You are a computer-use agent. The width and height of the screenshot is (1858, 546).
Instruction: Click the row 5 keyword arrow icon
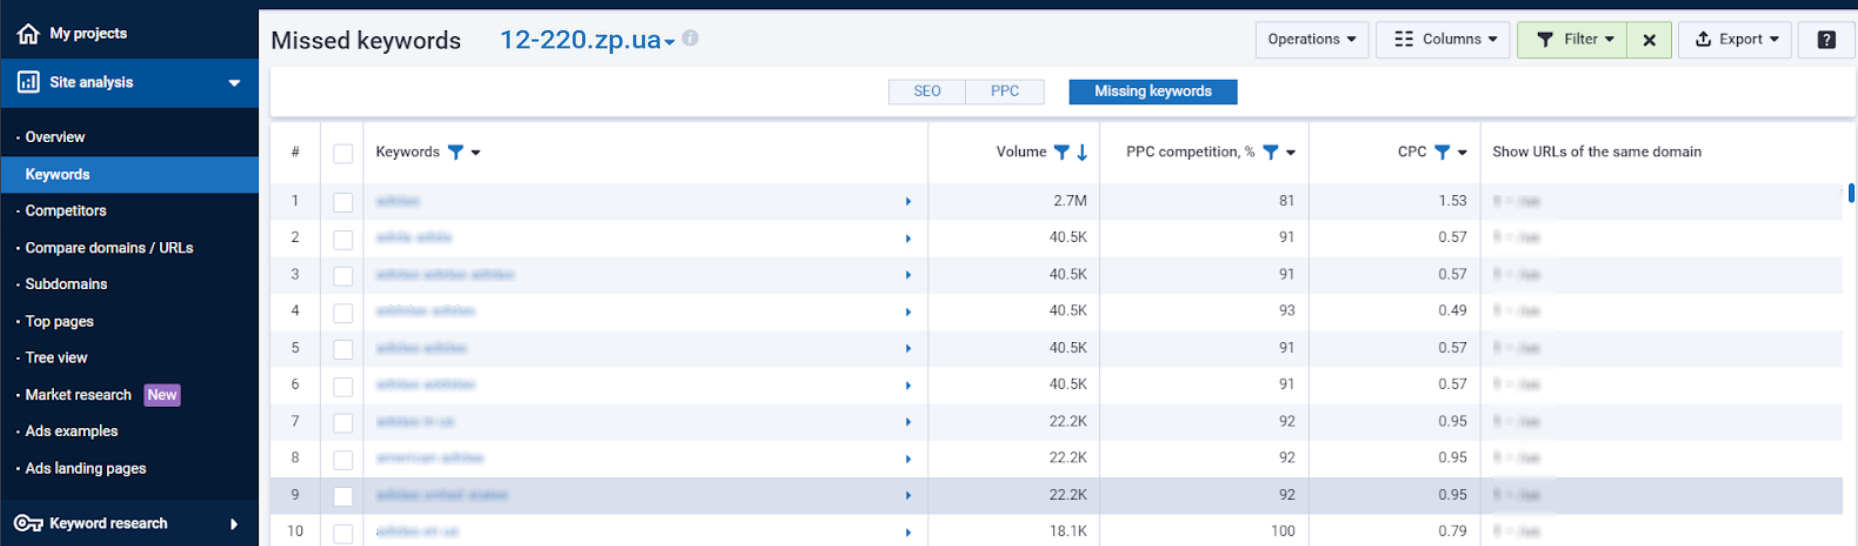[x=908, y=348]
